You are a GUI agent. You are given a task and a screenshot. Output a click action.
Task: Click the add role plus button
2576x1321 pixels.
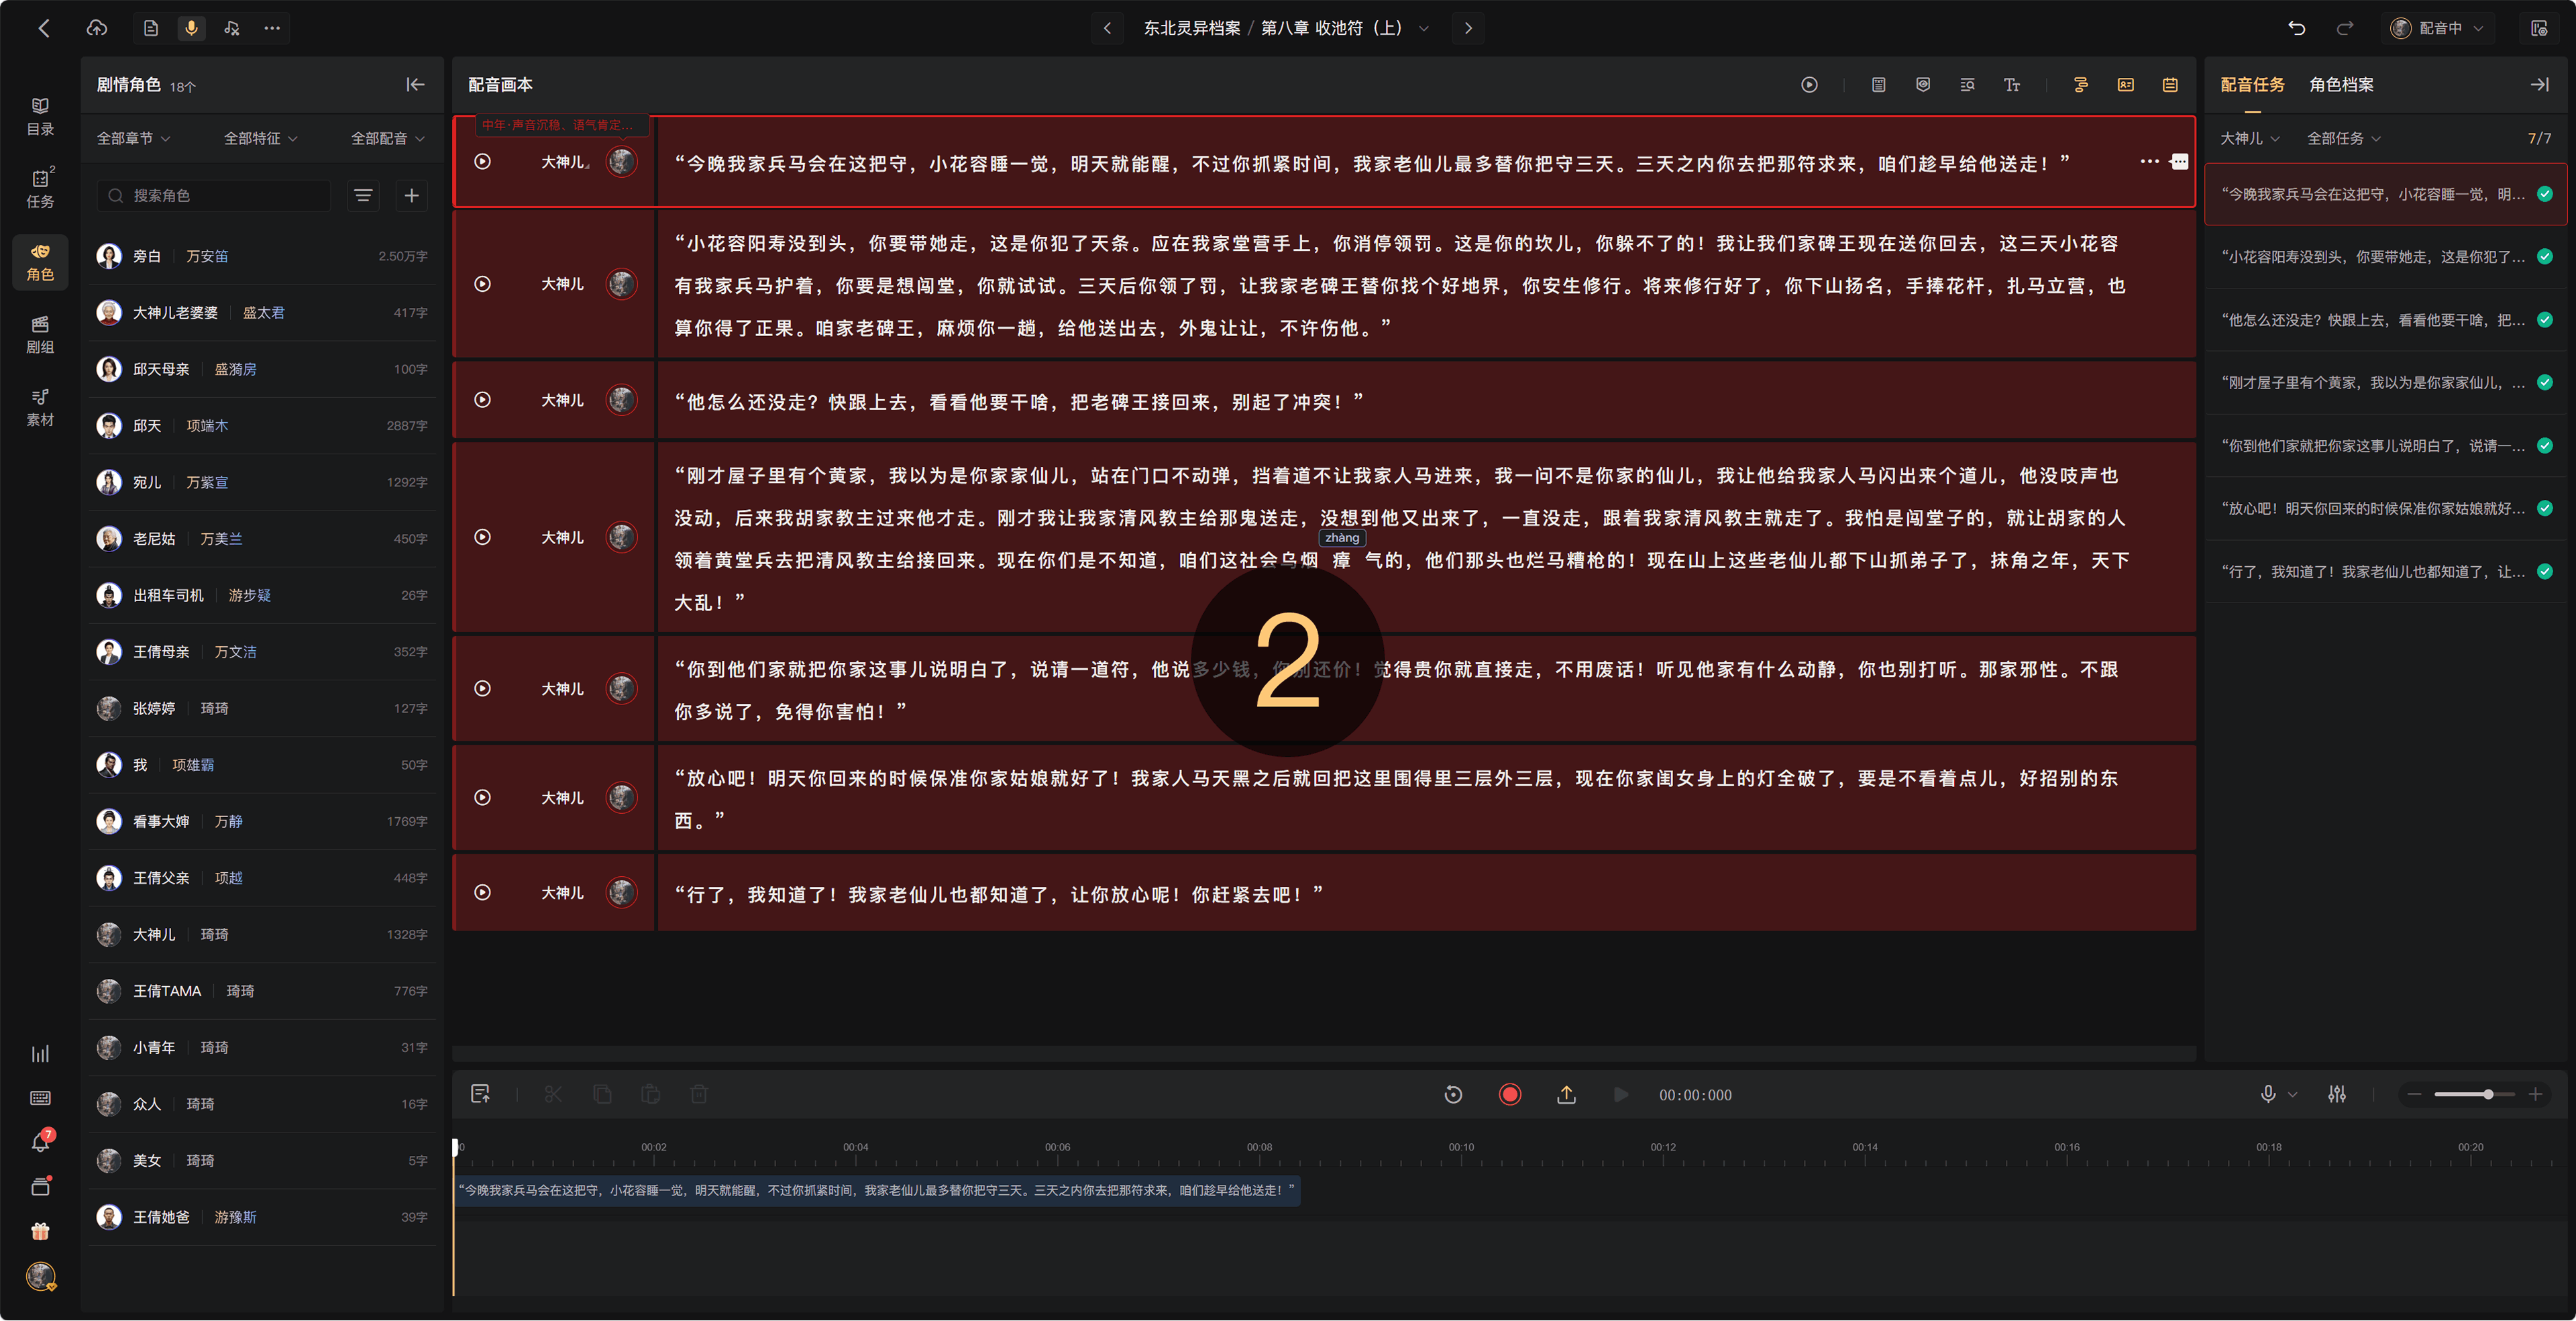click(x=411, y=196)
